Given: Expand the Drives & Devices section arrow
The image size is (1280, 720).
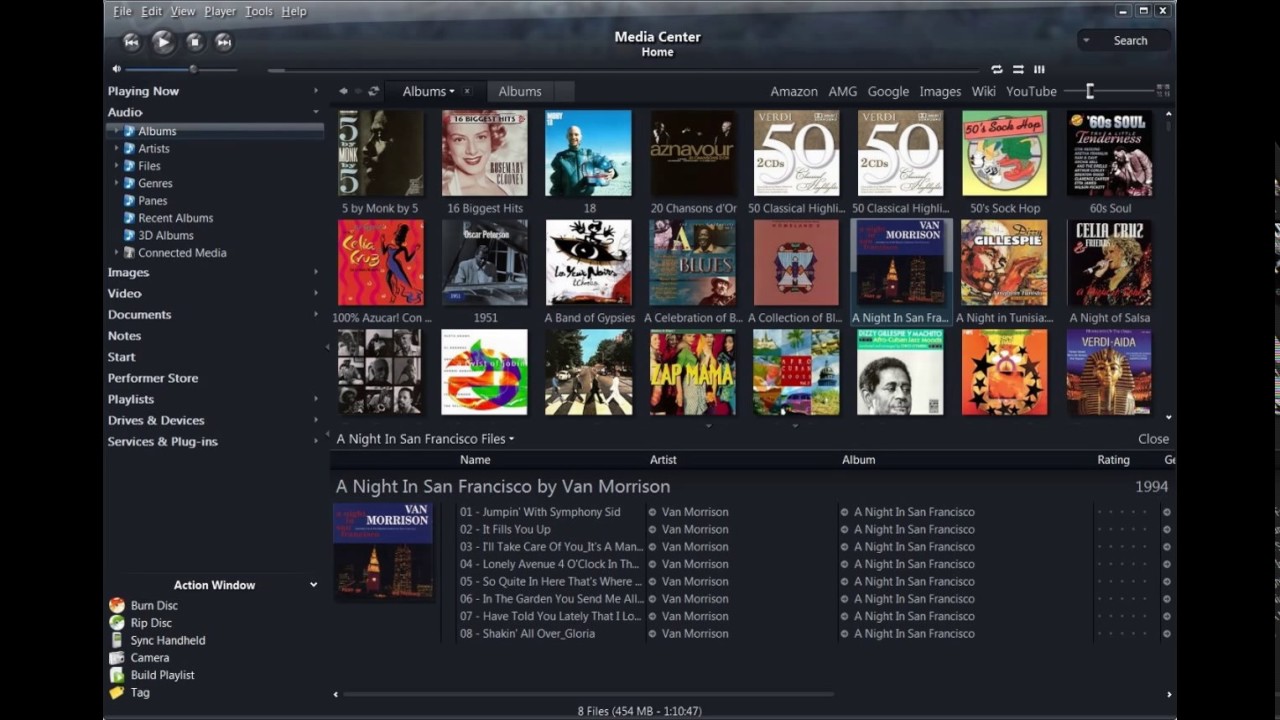Looking at the screenshot, I should (316, 420).
